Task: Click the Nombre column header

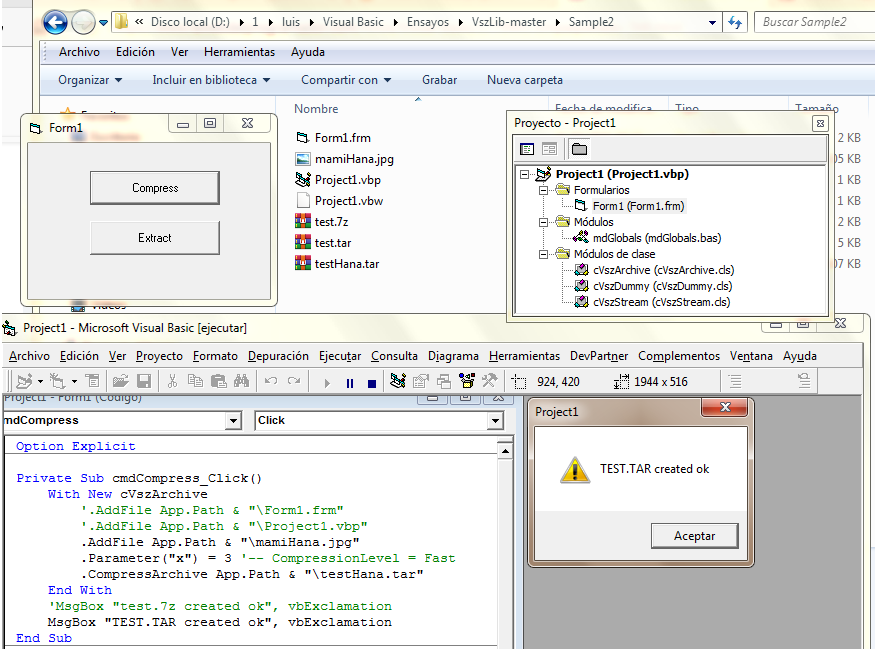Action: click(316, 109)
